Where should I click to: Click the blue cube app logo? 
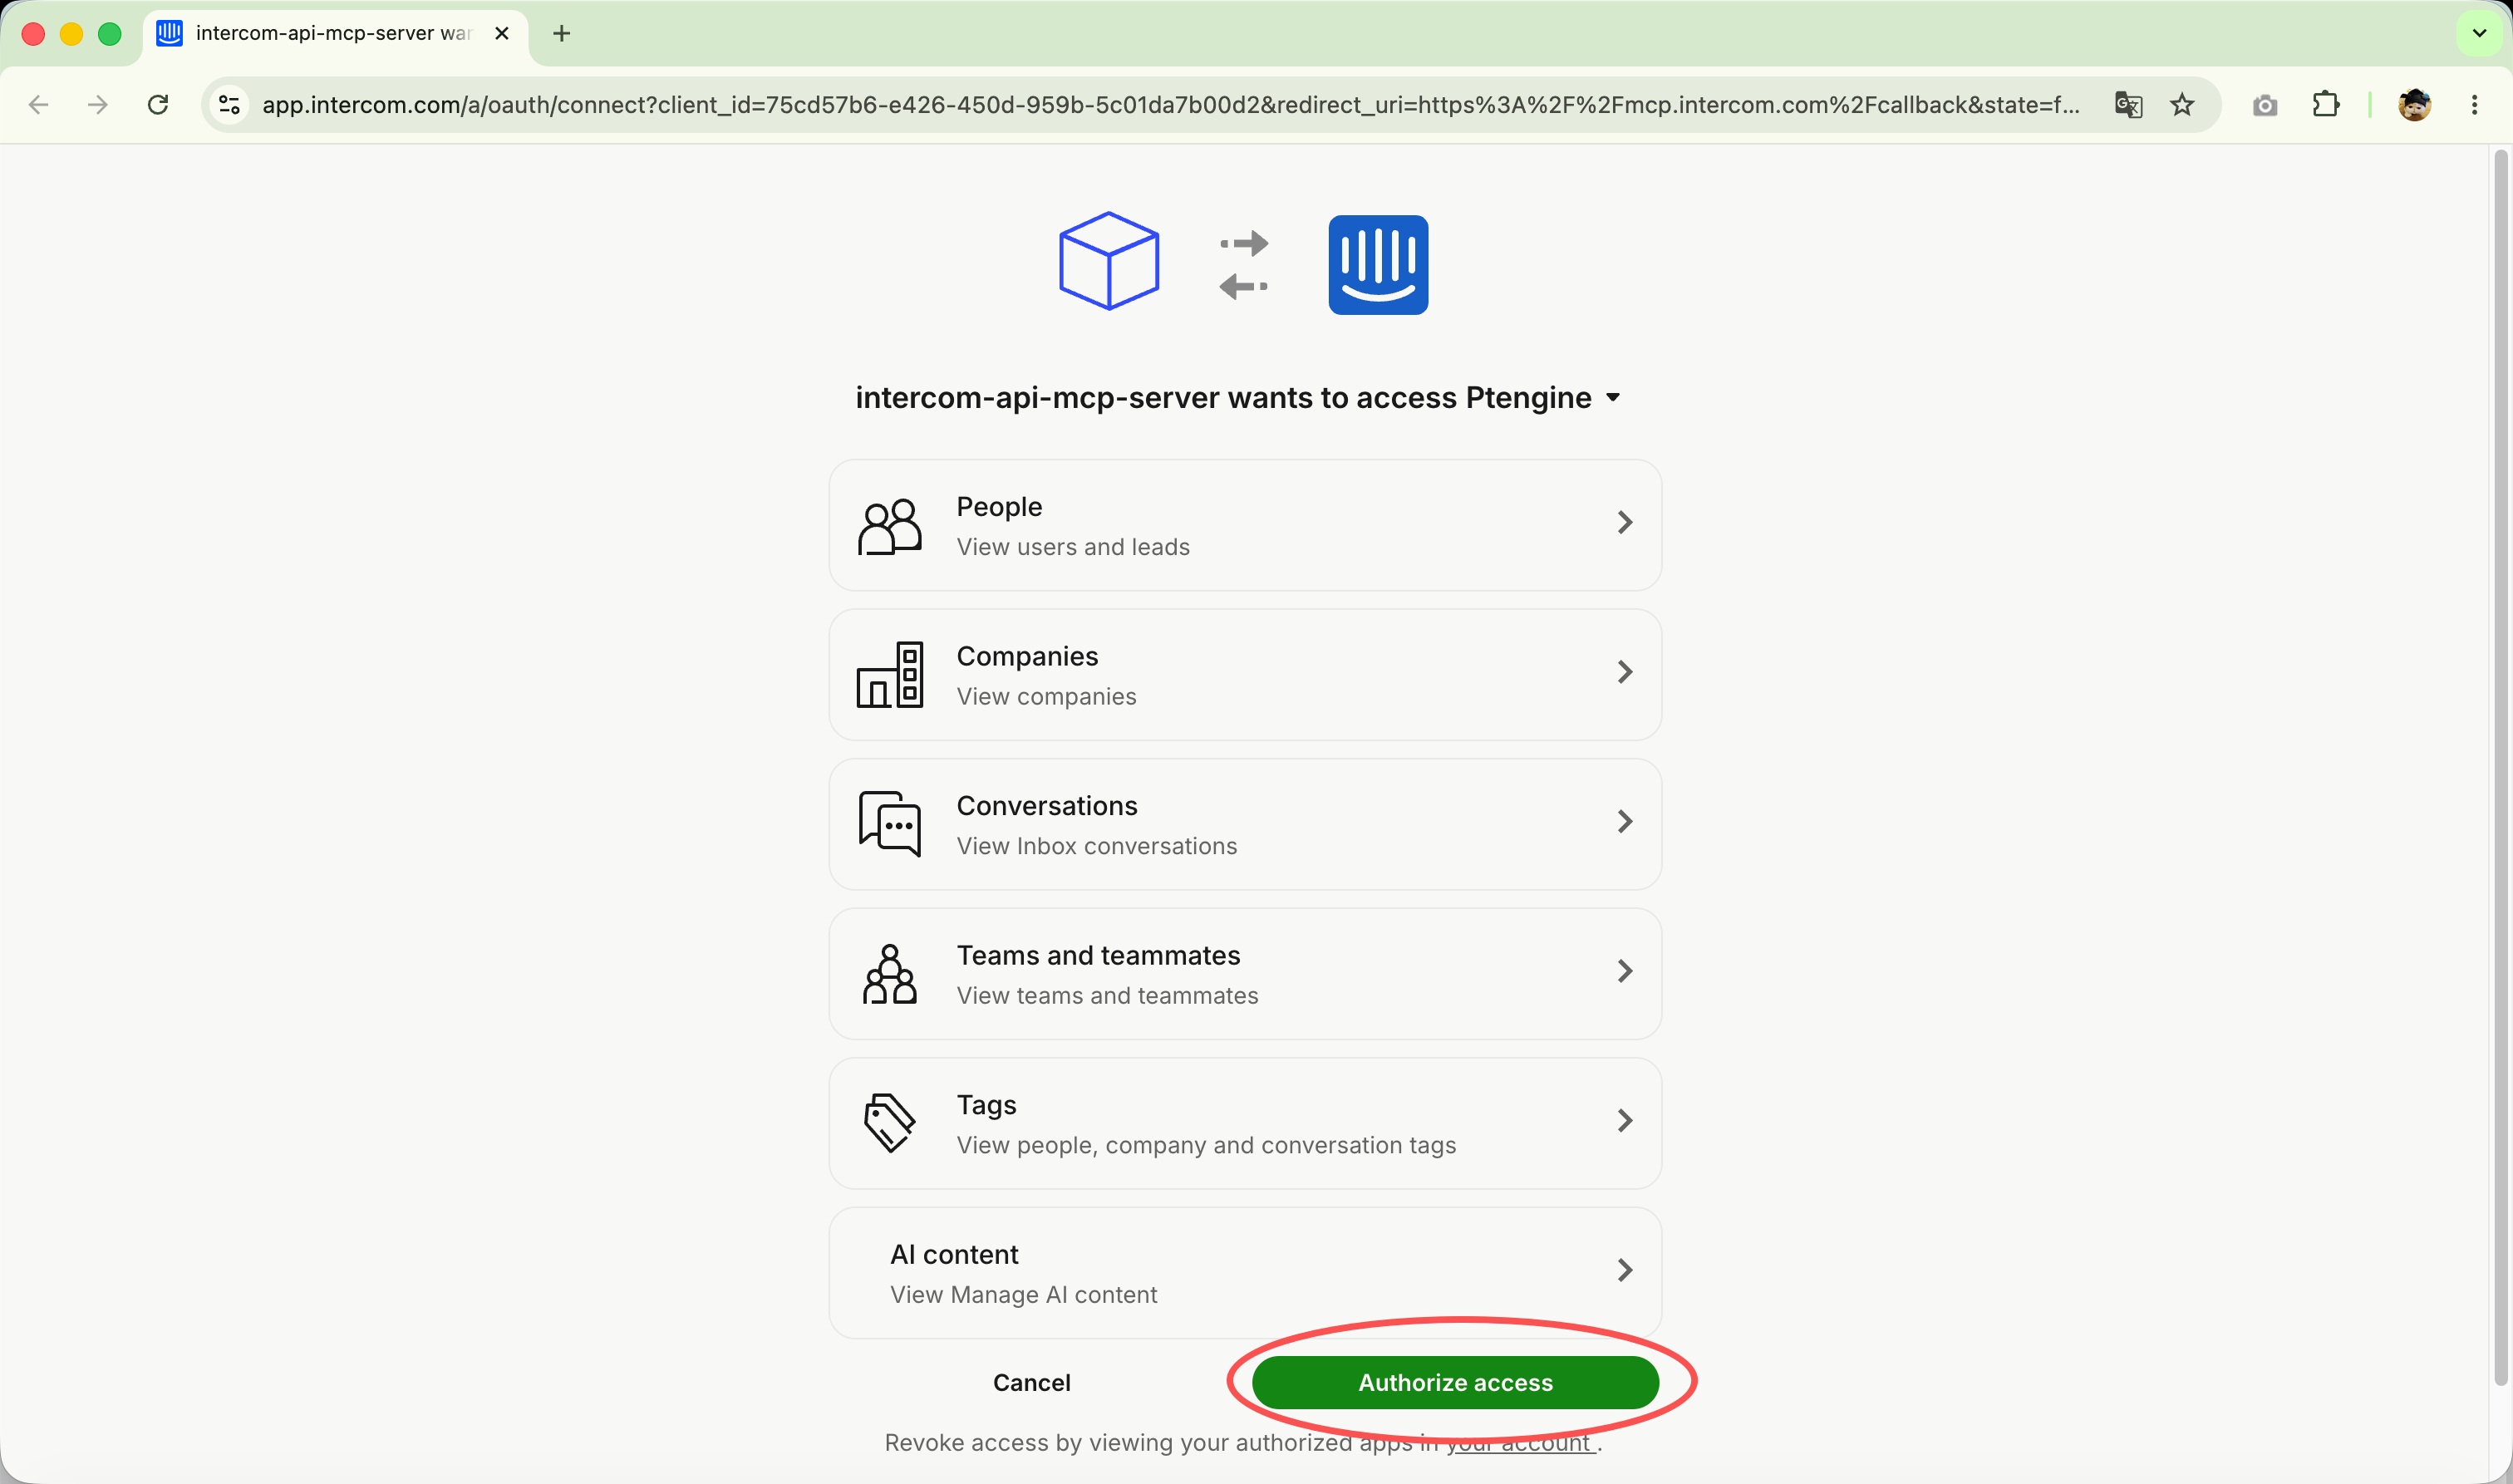click(x=1109, y=261)
